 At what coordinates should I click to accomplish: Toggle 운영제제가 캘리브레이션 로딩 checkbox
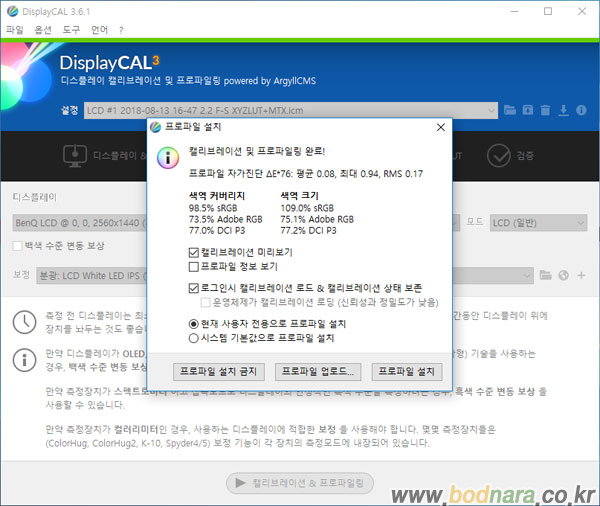click(x=205, y=303)
